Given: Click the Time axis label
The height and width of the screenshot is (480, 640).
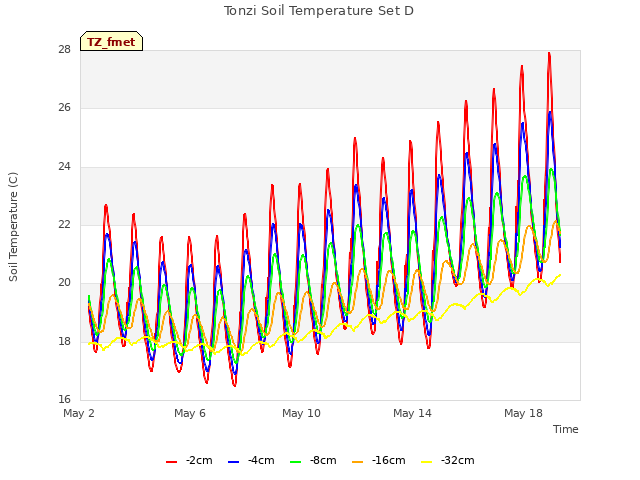Looking at the screenshot, I should tap(566, 429).
